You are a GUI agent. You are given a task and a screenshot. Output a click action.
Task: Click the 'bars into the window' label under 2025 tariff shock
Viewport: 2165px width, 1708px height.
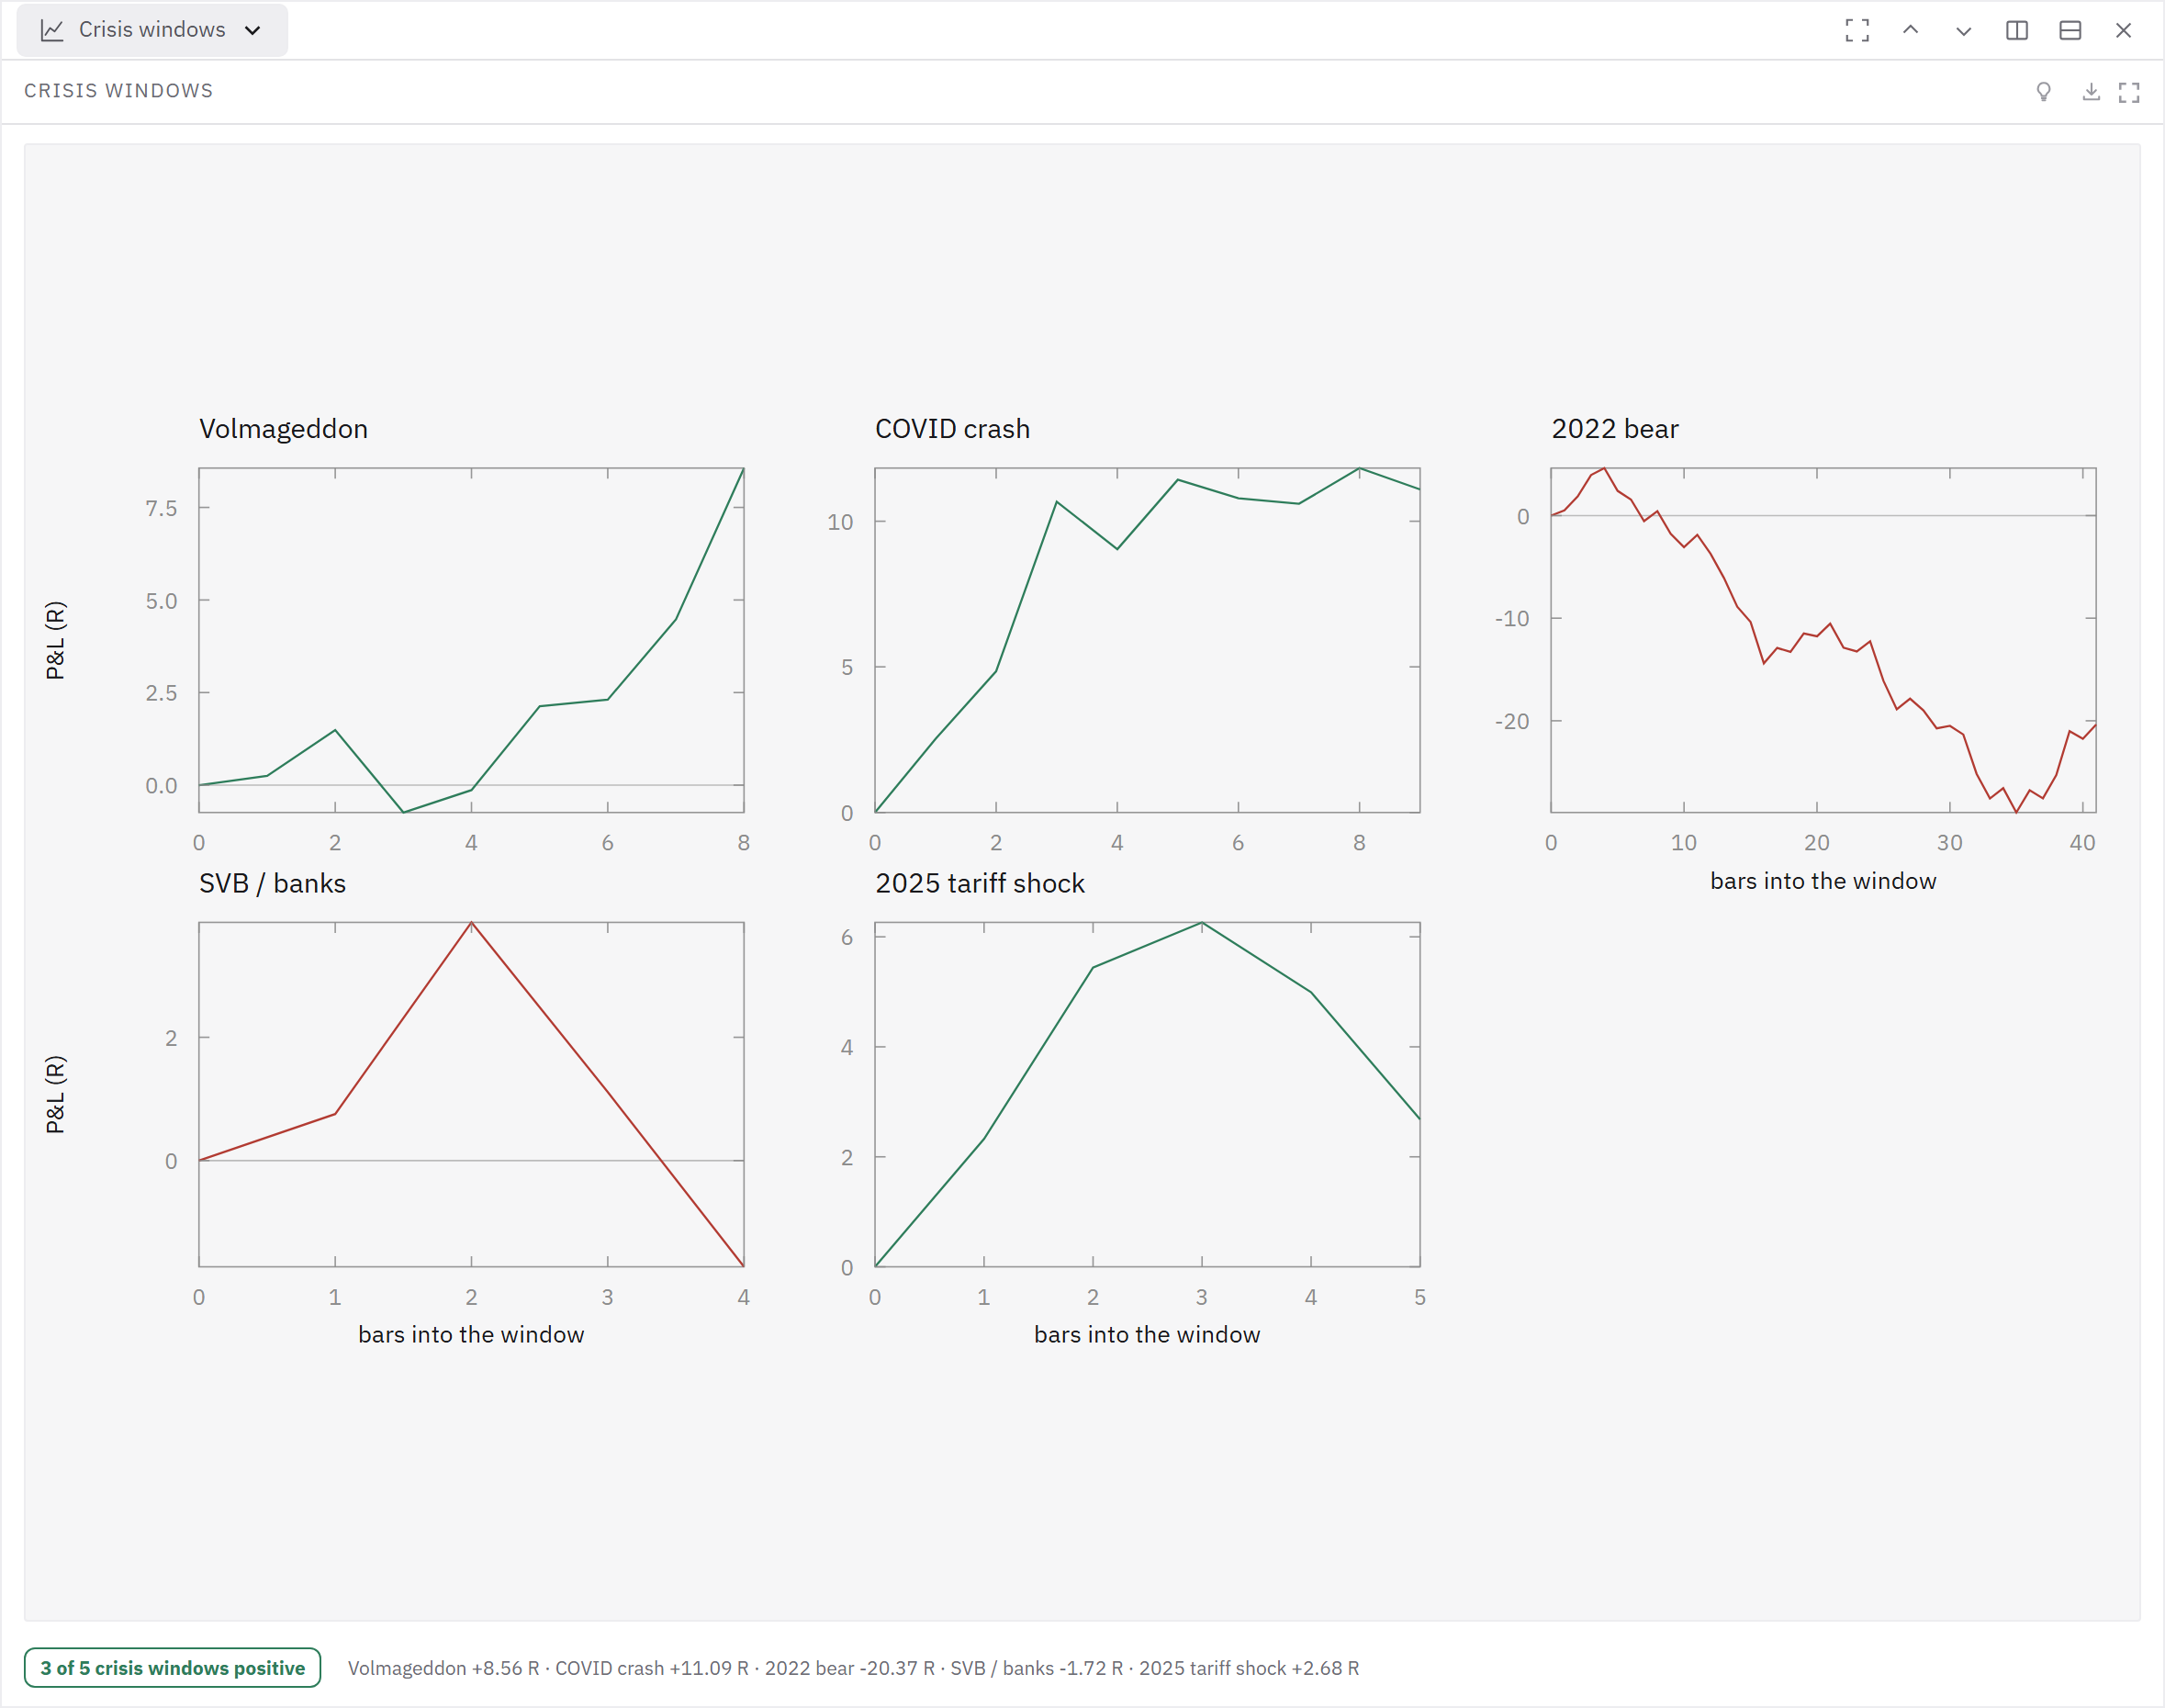coord(1147,1335)
